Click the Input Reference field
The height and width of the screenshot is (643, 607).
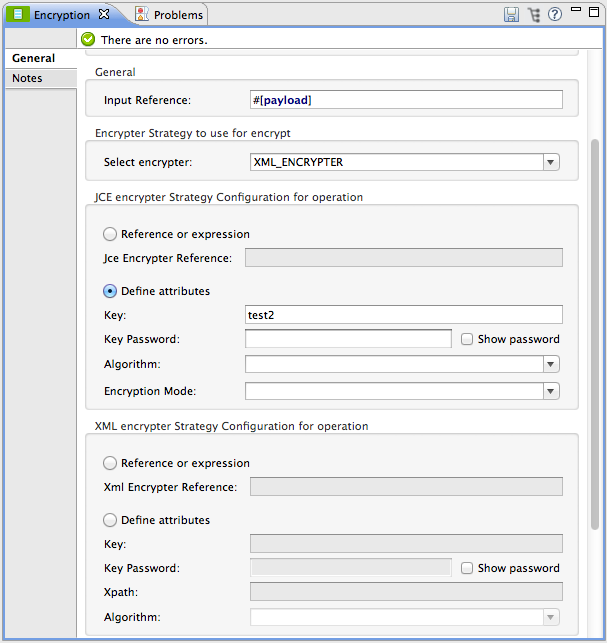(406, 100)
